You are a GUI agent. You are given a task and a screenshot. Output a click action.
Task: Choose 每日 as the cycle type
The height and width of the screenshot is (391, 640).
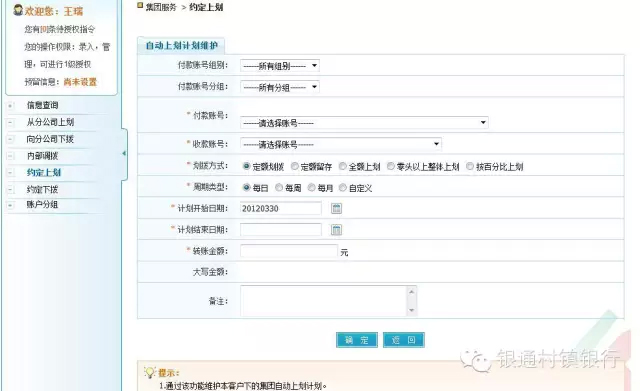[246, 187]
